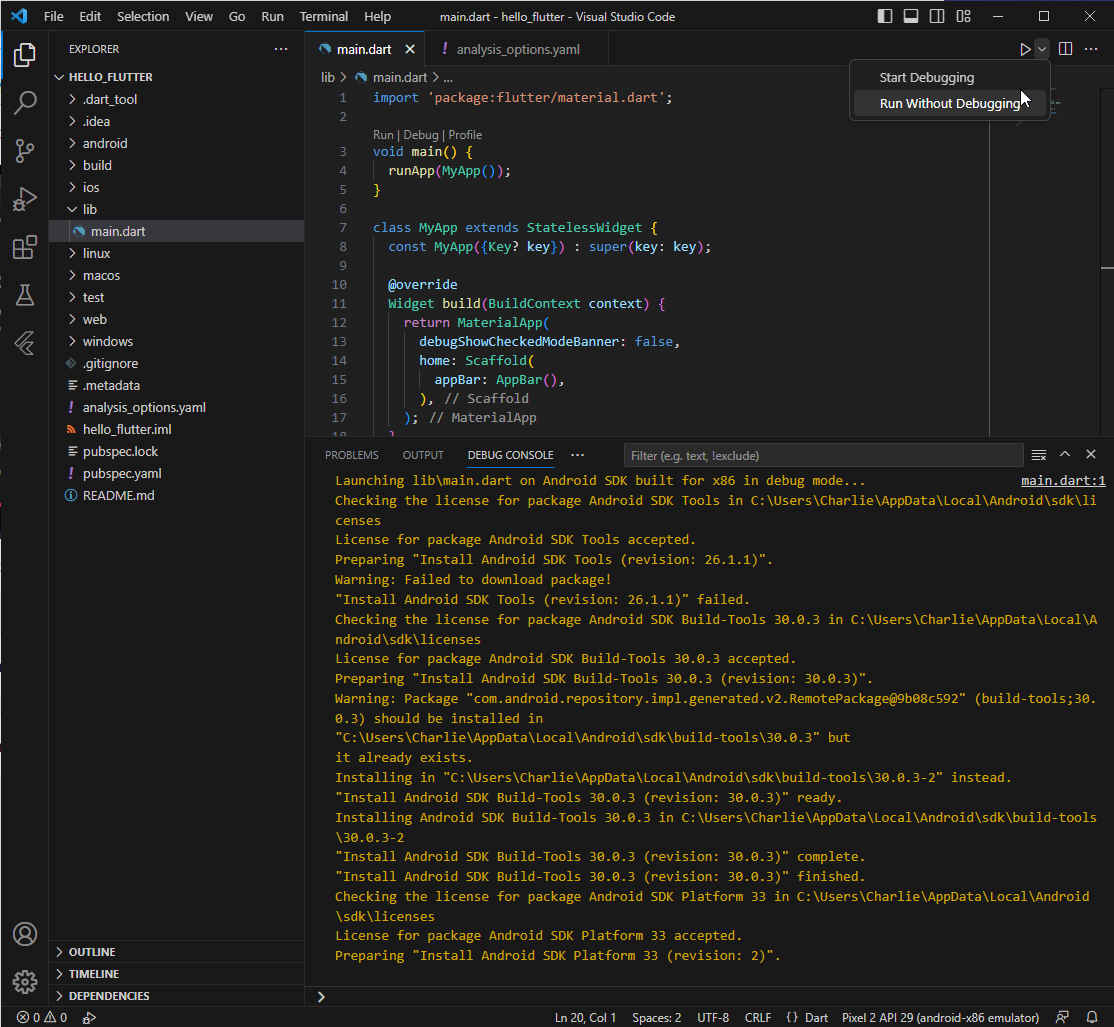Open the notifications bell in status bar
The height and width of the screenshot is (1027, 1114).
click(1092, 1018)
